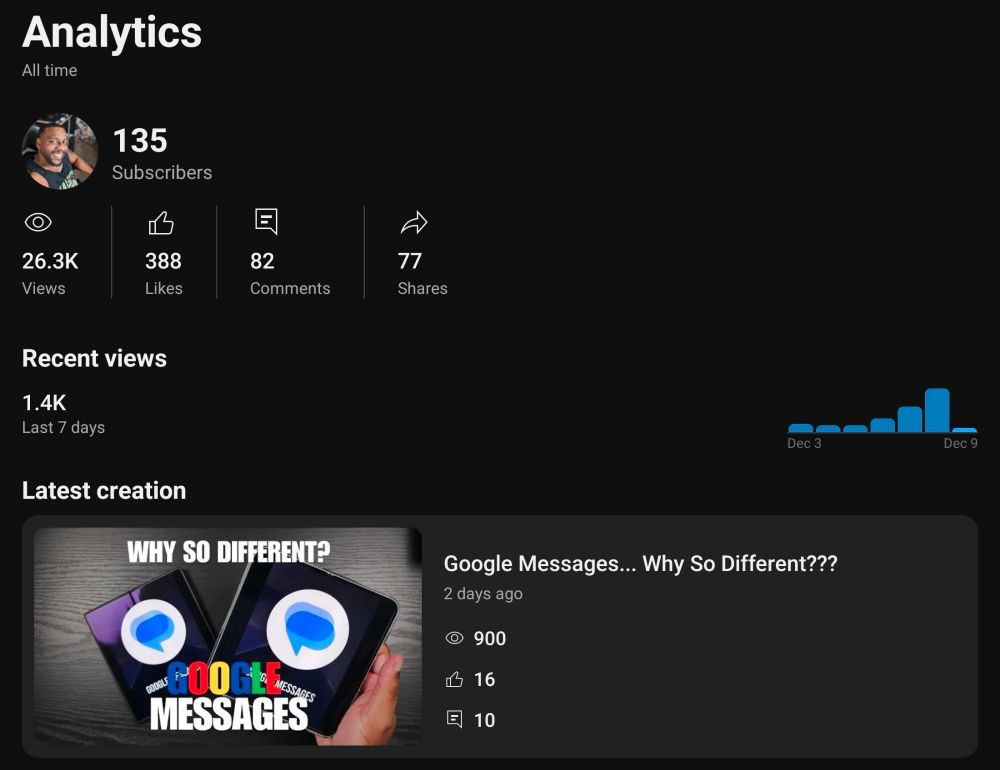Click the Subscribers label
This screenshot has height=770, width=1000.
pyautogui.click(x=162, y=172)
